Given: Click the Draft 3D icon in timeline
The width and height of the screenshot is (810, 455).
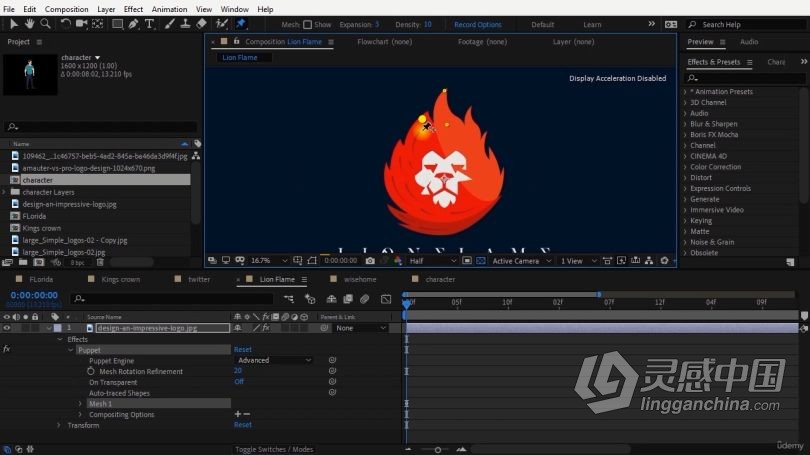Looking at the screenshot, I should pos(310,299).
